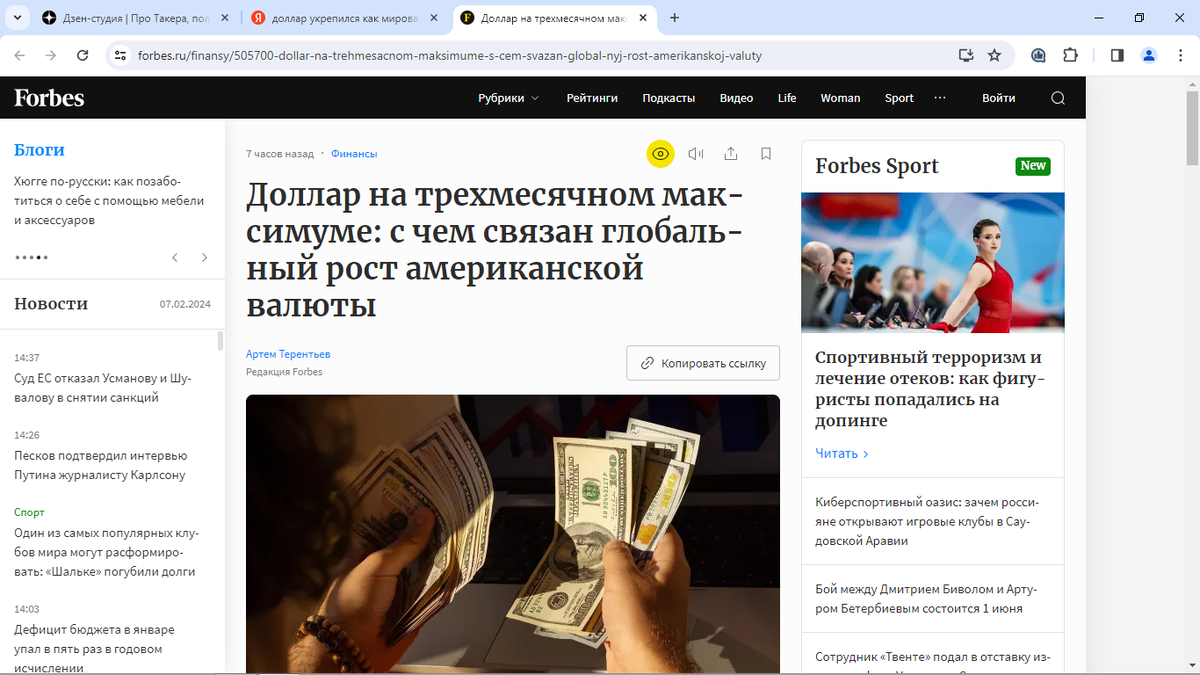This screenshot has height=675, width=1200.
Task: Click the share icon above the headline
Action: click(731, 154)
